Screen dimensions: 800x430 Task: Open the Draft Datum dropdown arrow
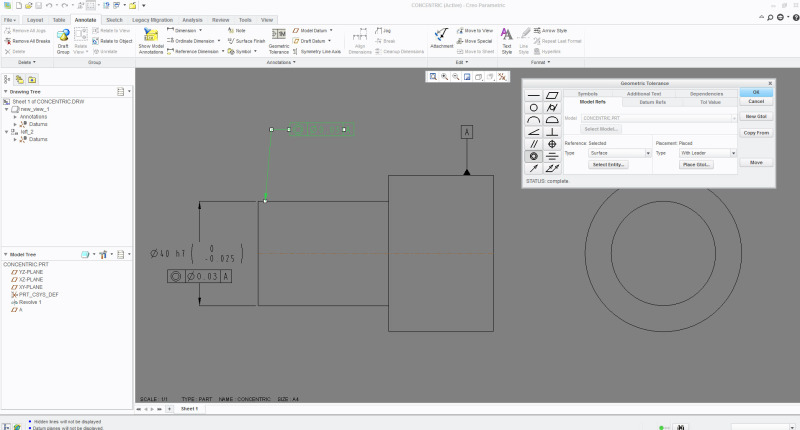coord(330,41)
